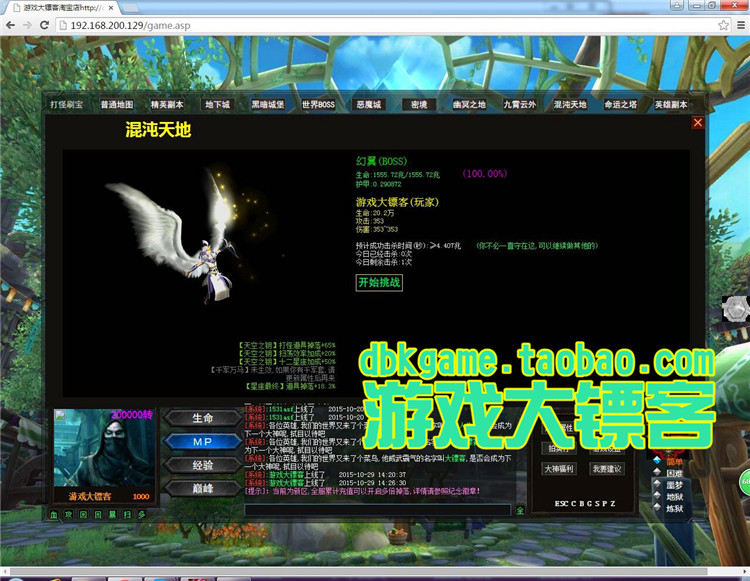The image size is (750, 581).
Task: Click the browser back arrow
Action: (x=10, y=25)
